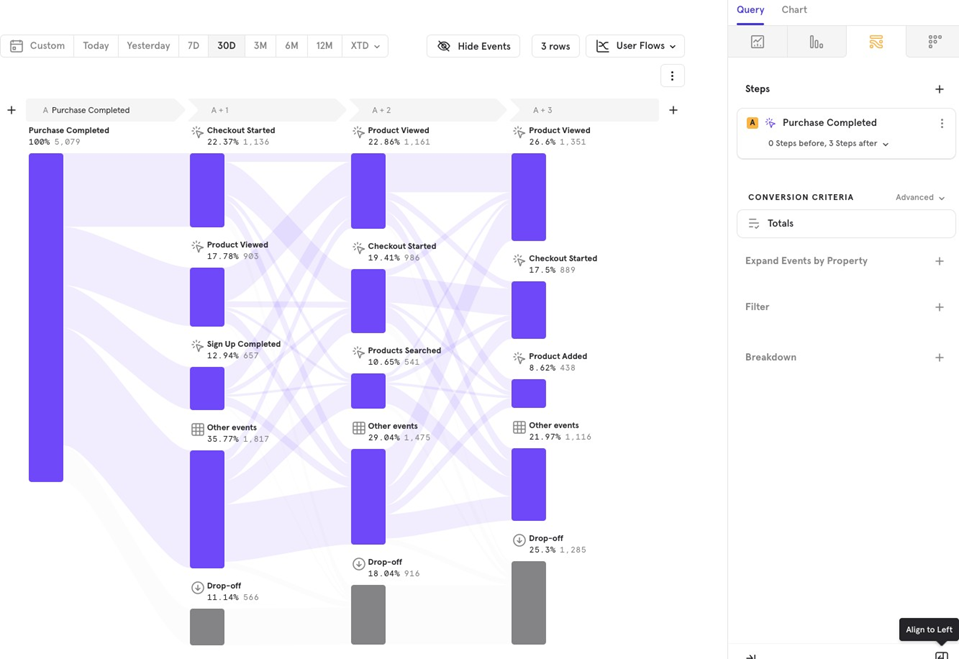
Task: Click the 3 rows button
Action: click(x=555, y=46)
